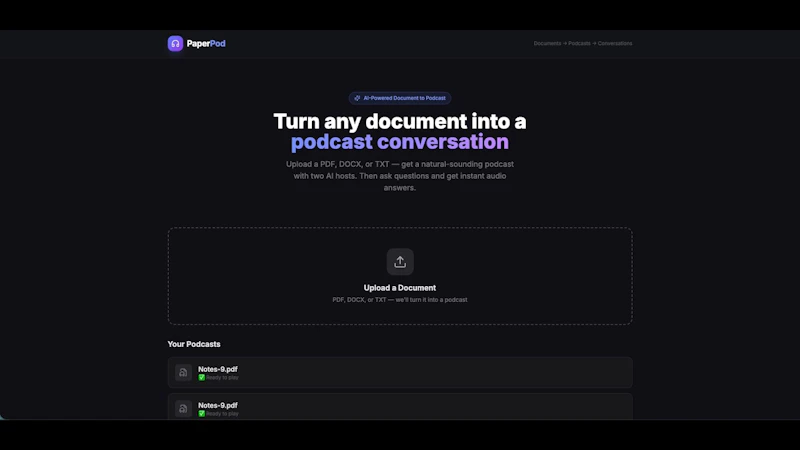Click the upload arrow icon in the drop zone

[400, 262]
